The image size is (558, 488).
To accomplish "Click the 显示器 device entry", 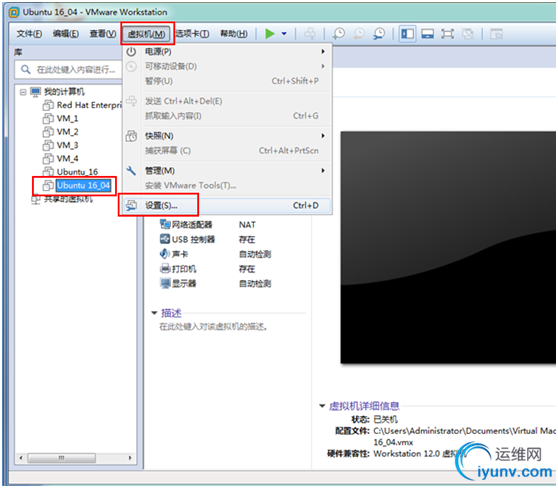I will [x=184, y=284].
